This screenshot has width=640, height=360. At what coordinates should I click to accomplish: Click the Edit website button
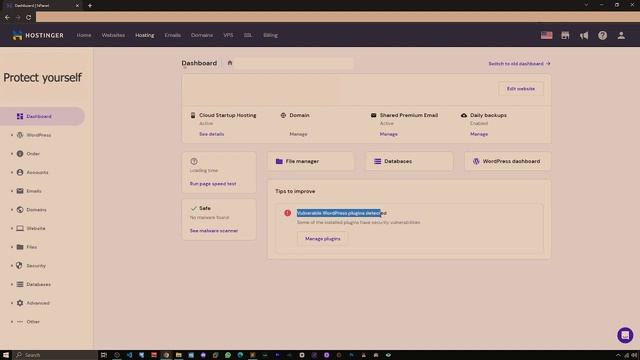(x=520, y=89)
